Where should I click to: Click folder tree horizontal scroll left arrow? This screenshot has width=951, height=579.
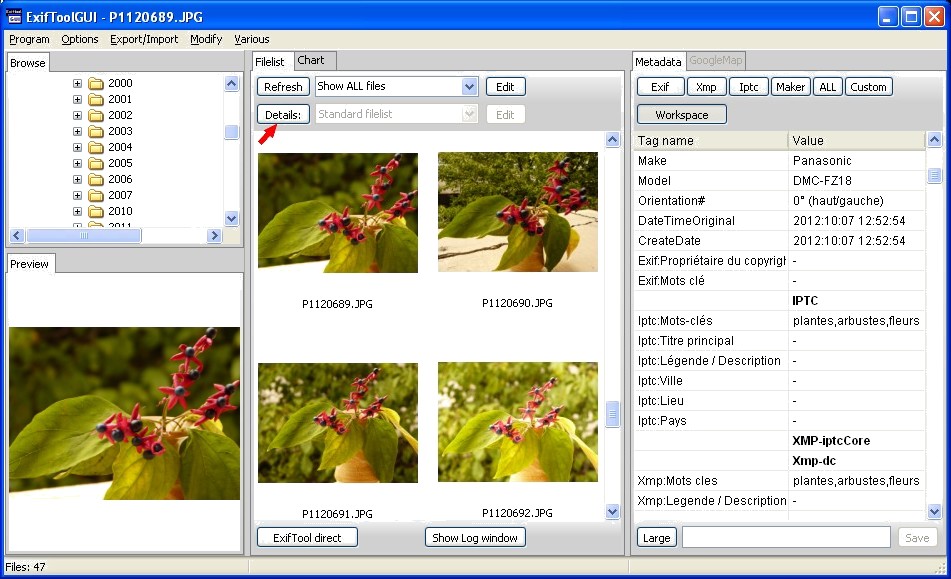[17, 235]
